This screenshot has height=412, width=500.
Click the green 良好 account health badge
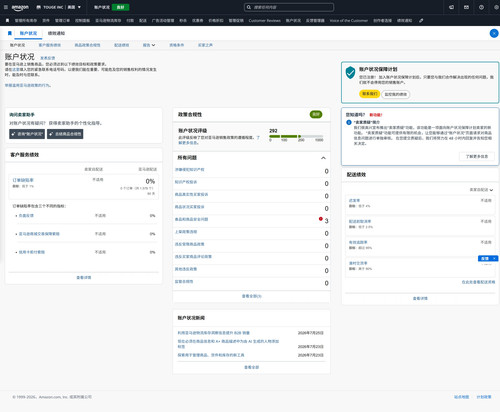(x=120, y=7)
